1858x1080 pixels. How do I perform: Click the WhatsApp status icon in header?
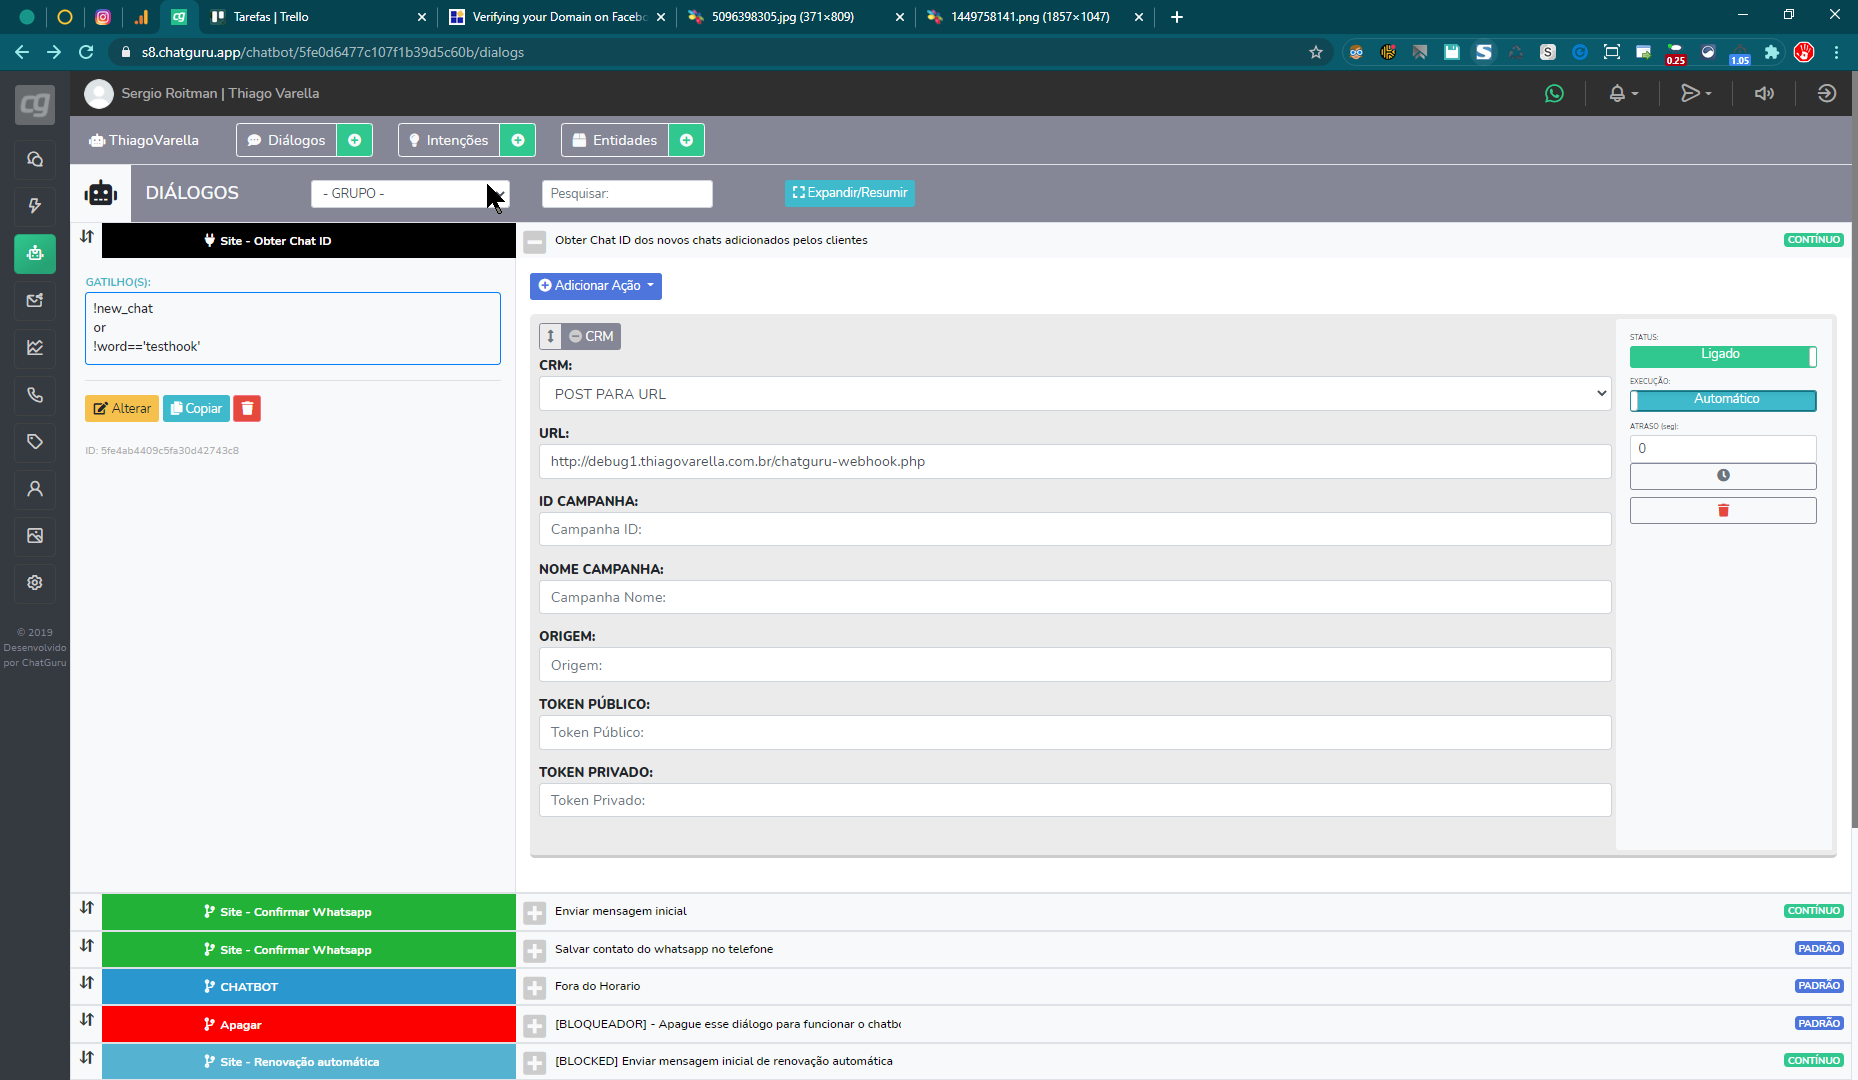1554,93
